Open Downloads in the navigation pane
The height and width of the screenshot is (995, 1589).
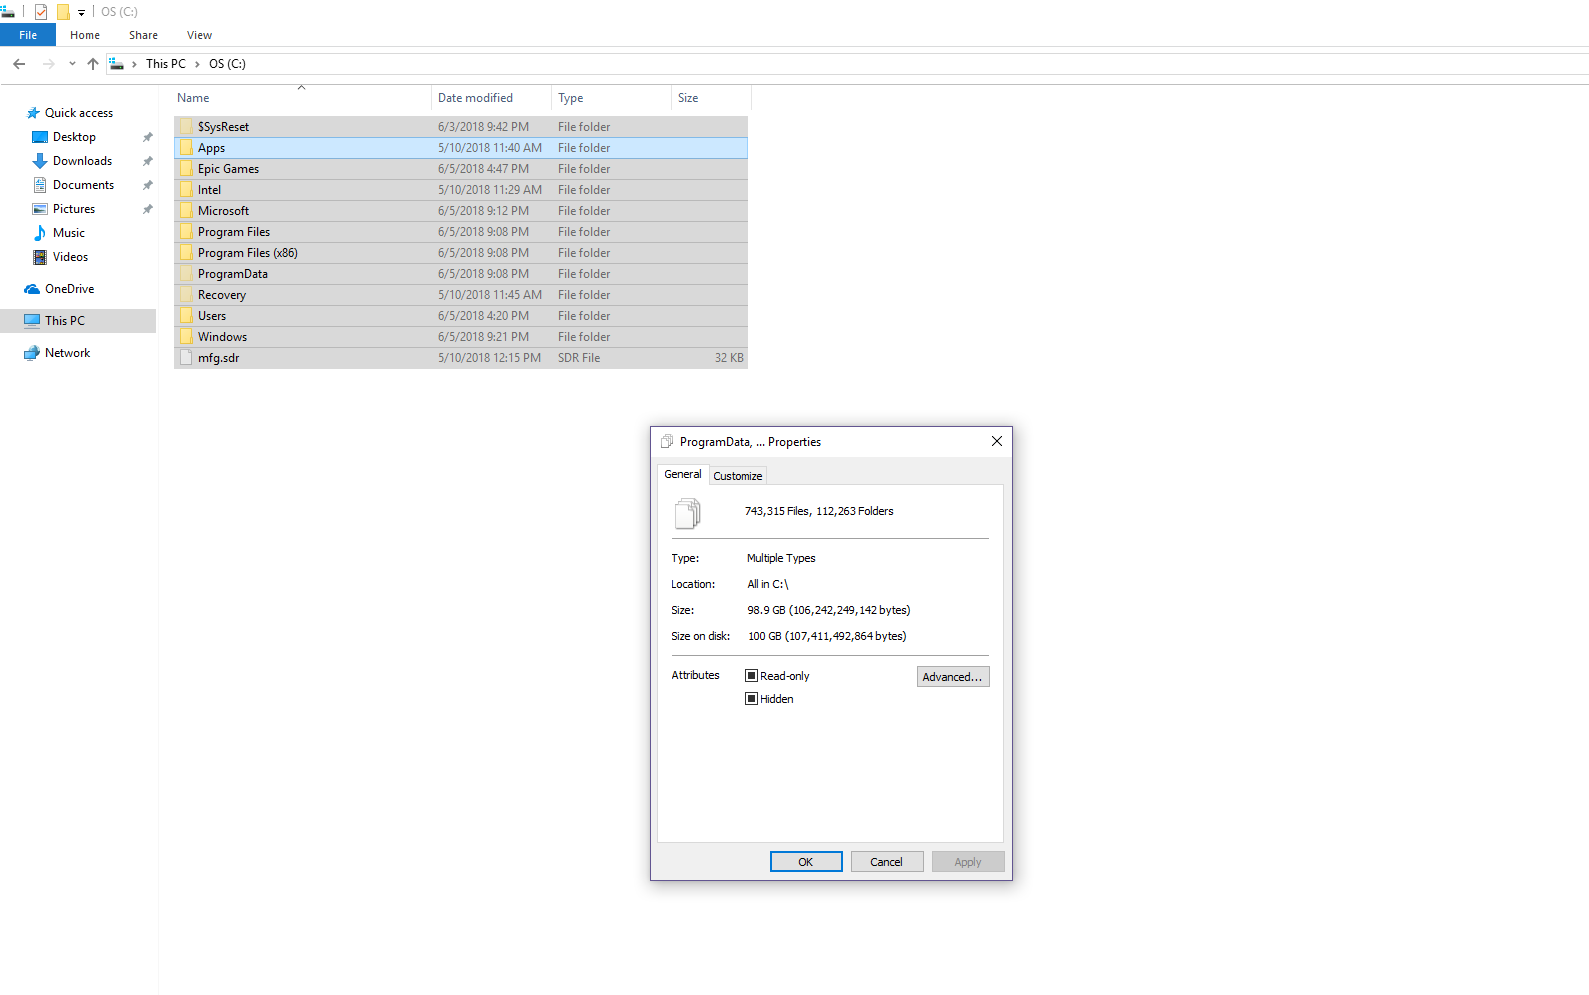pos(82,161)
